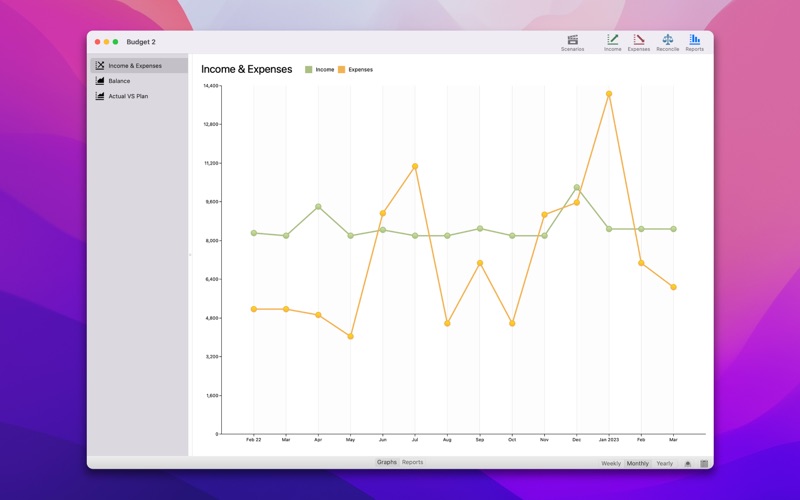
Task: Click the orange Expenses legend swatch
Action: pyautogui.click(x=342, y=70)
